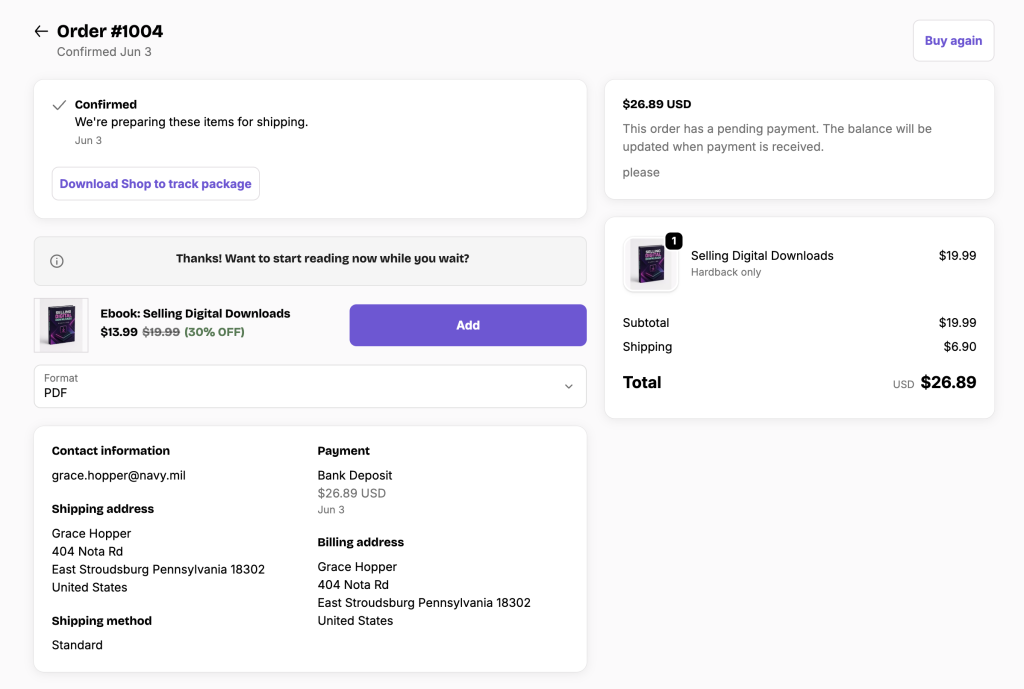Click the struck-through $19.99 ebook price

coord(161,332)
